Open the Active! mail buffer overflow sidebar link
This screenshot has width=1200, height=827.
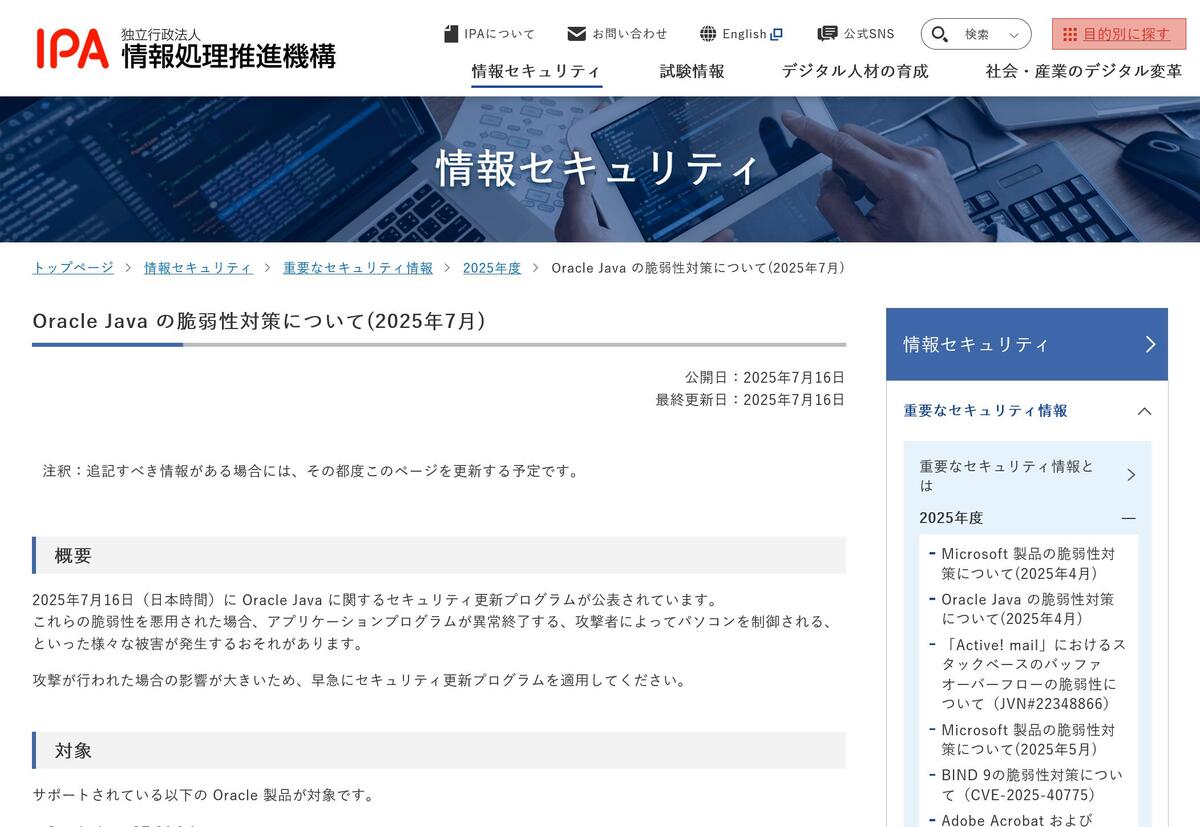(x=1034, y=674)
